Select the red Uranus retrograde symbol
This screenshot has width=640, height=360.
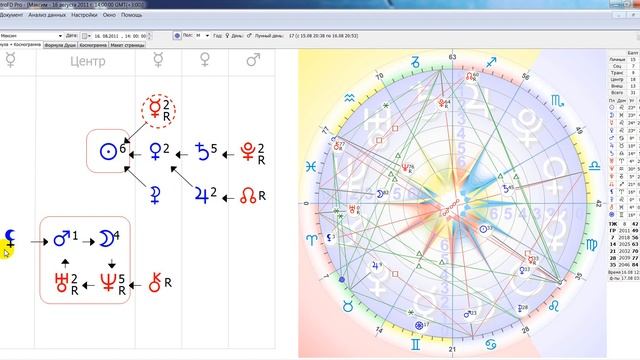click(61, 282)
